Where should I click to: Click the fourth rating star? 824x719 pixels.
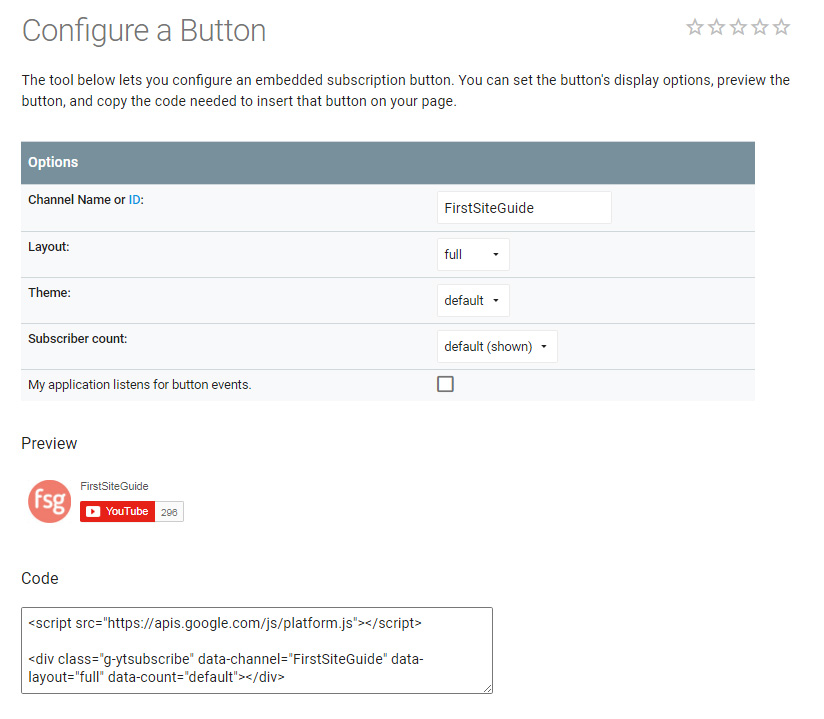(760, 27)
